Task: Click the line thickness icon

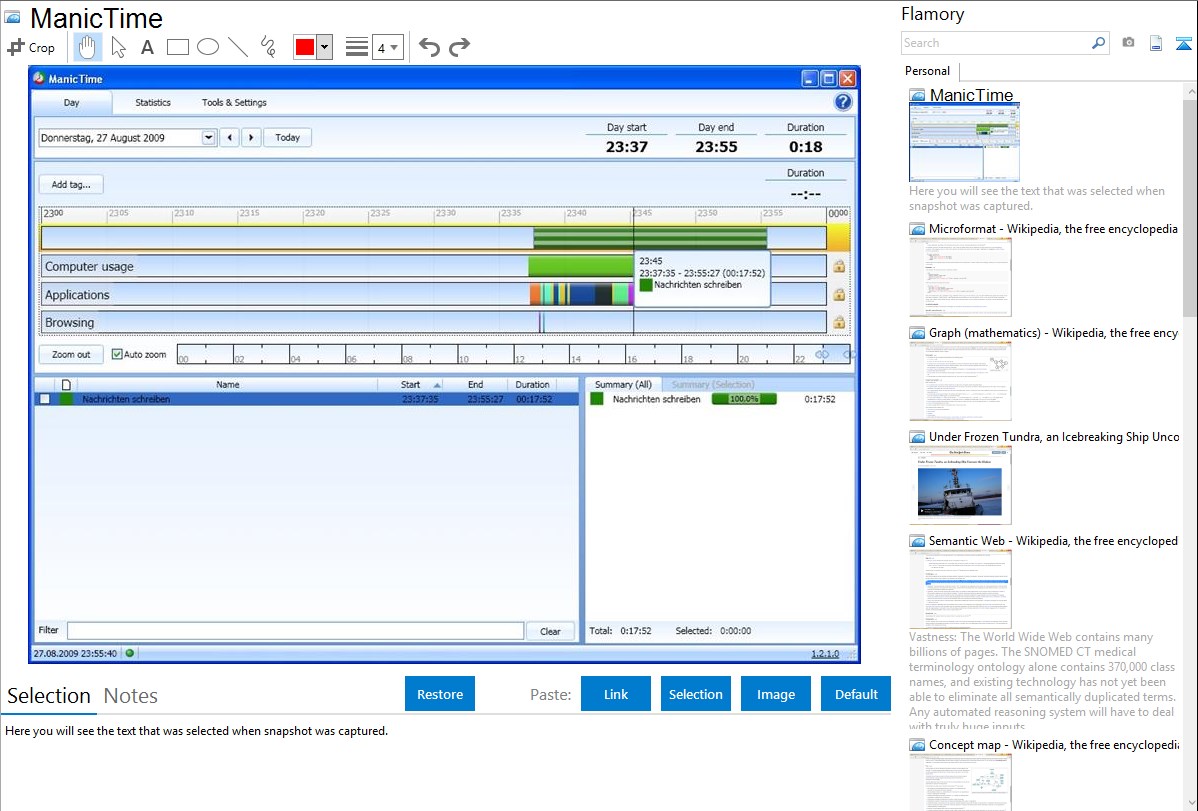Action: coord(356,47)
